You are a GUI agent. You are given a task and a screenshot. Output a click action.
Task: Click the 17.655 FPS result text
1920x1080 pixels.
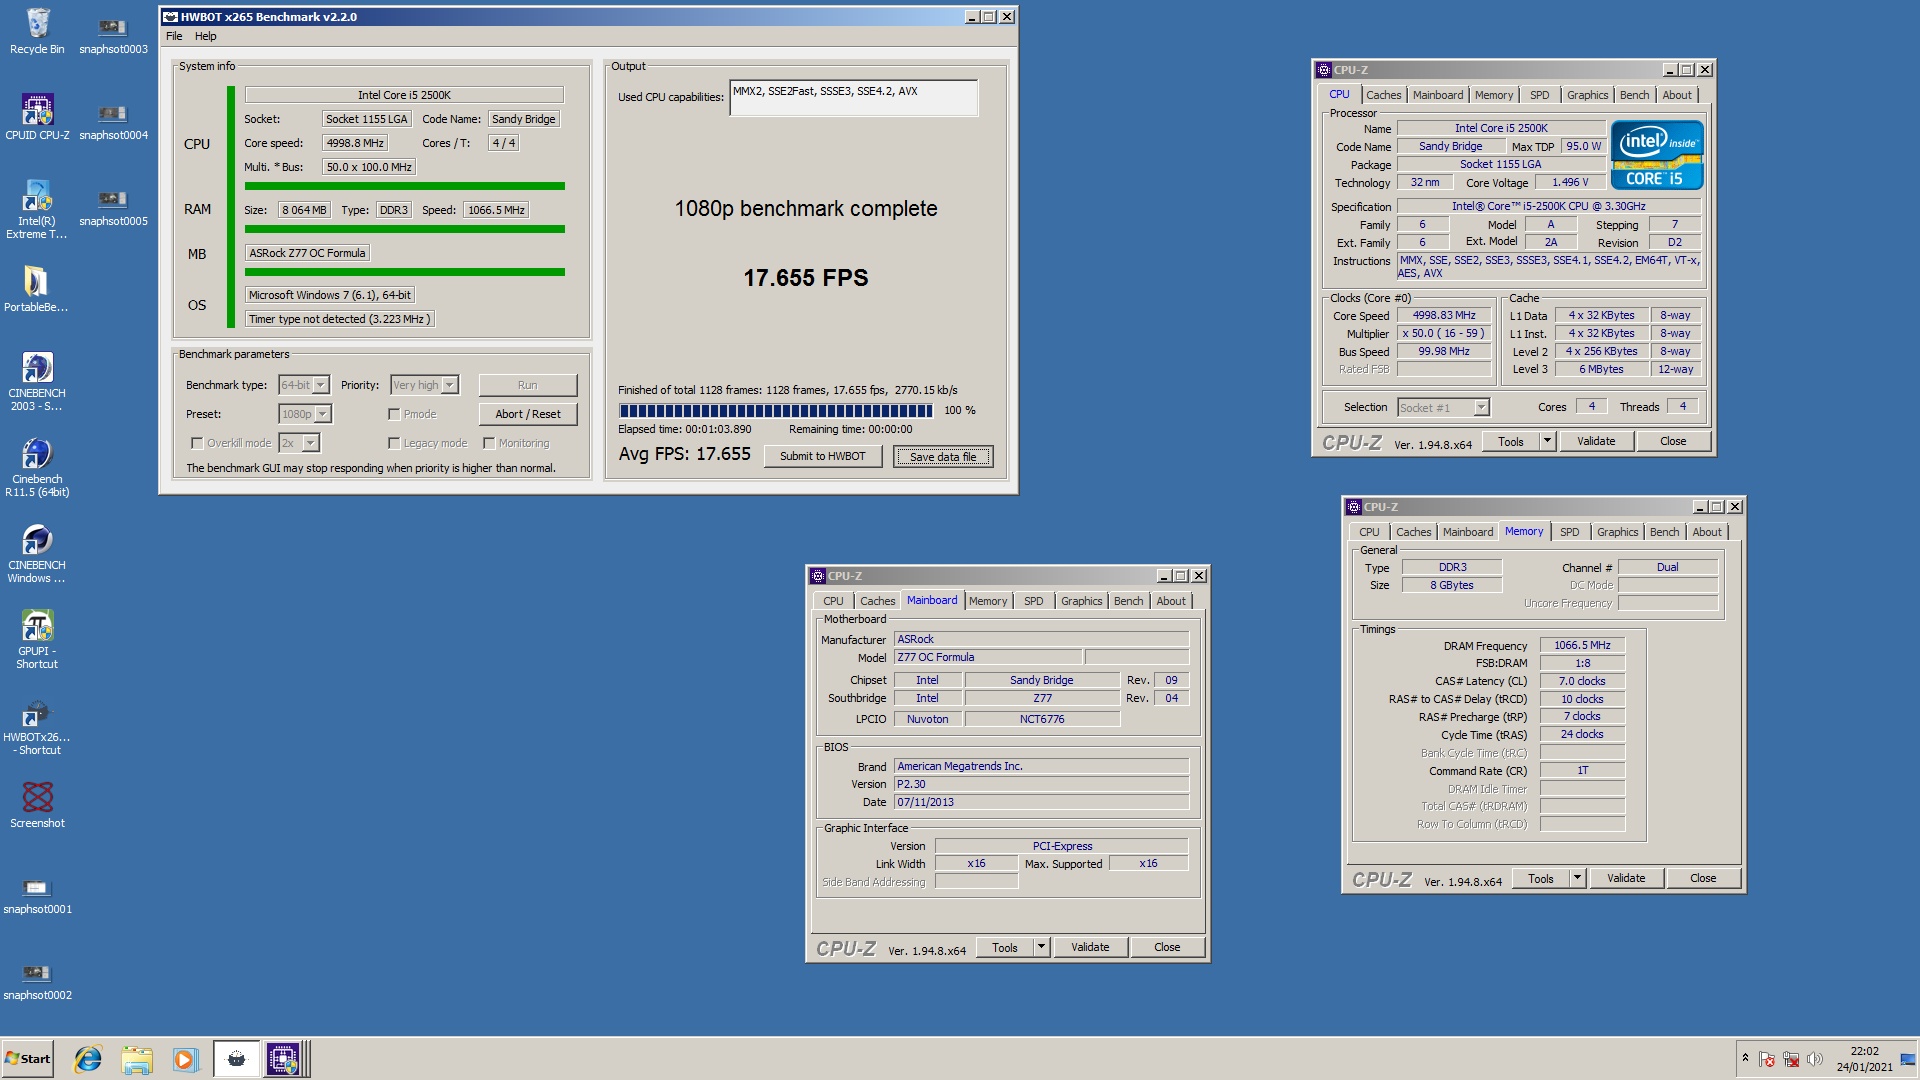[805, 278]
